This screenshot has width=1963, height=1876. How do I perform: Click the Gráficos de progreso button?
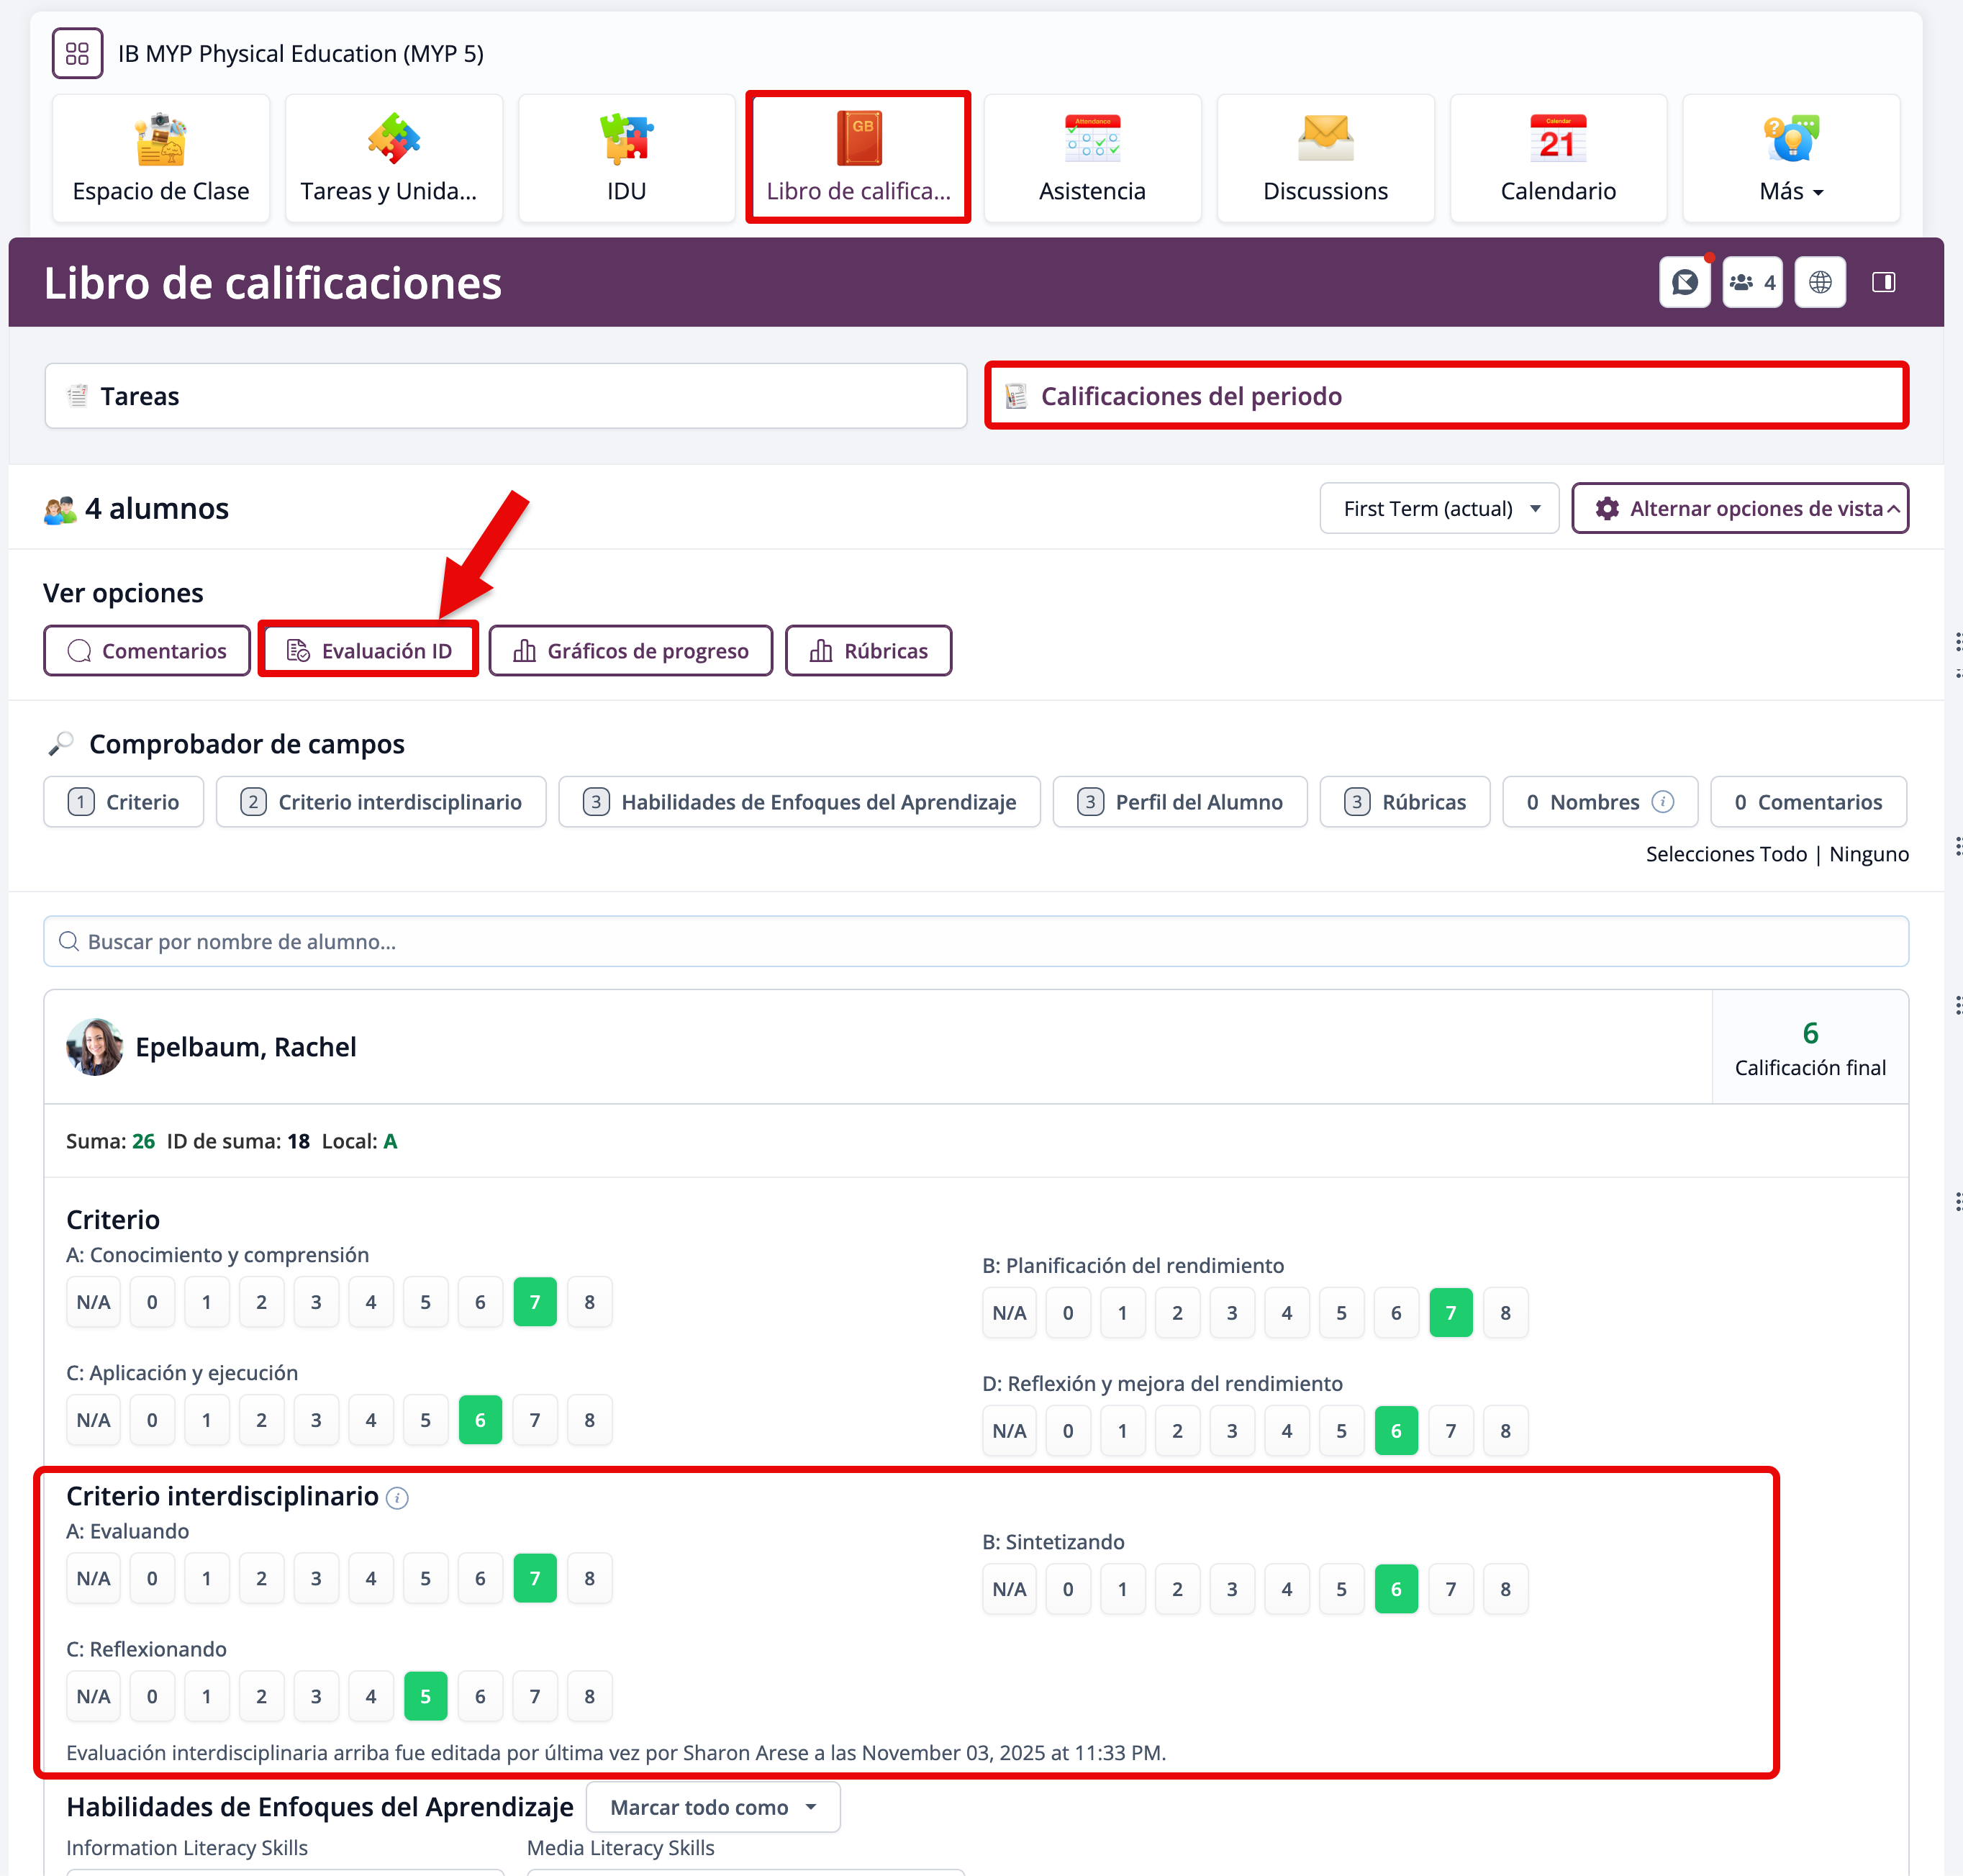click(x=630, y=651)
